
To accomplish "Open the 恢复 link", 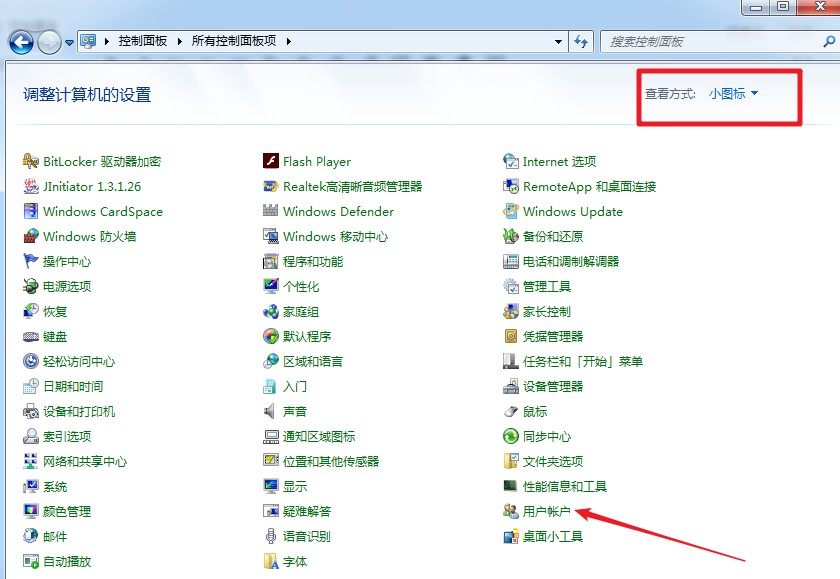I will click(x=55, y=311).
